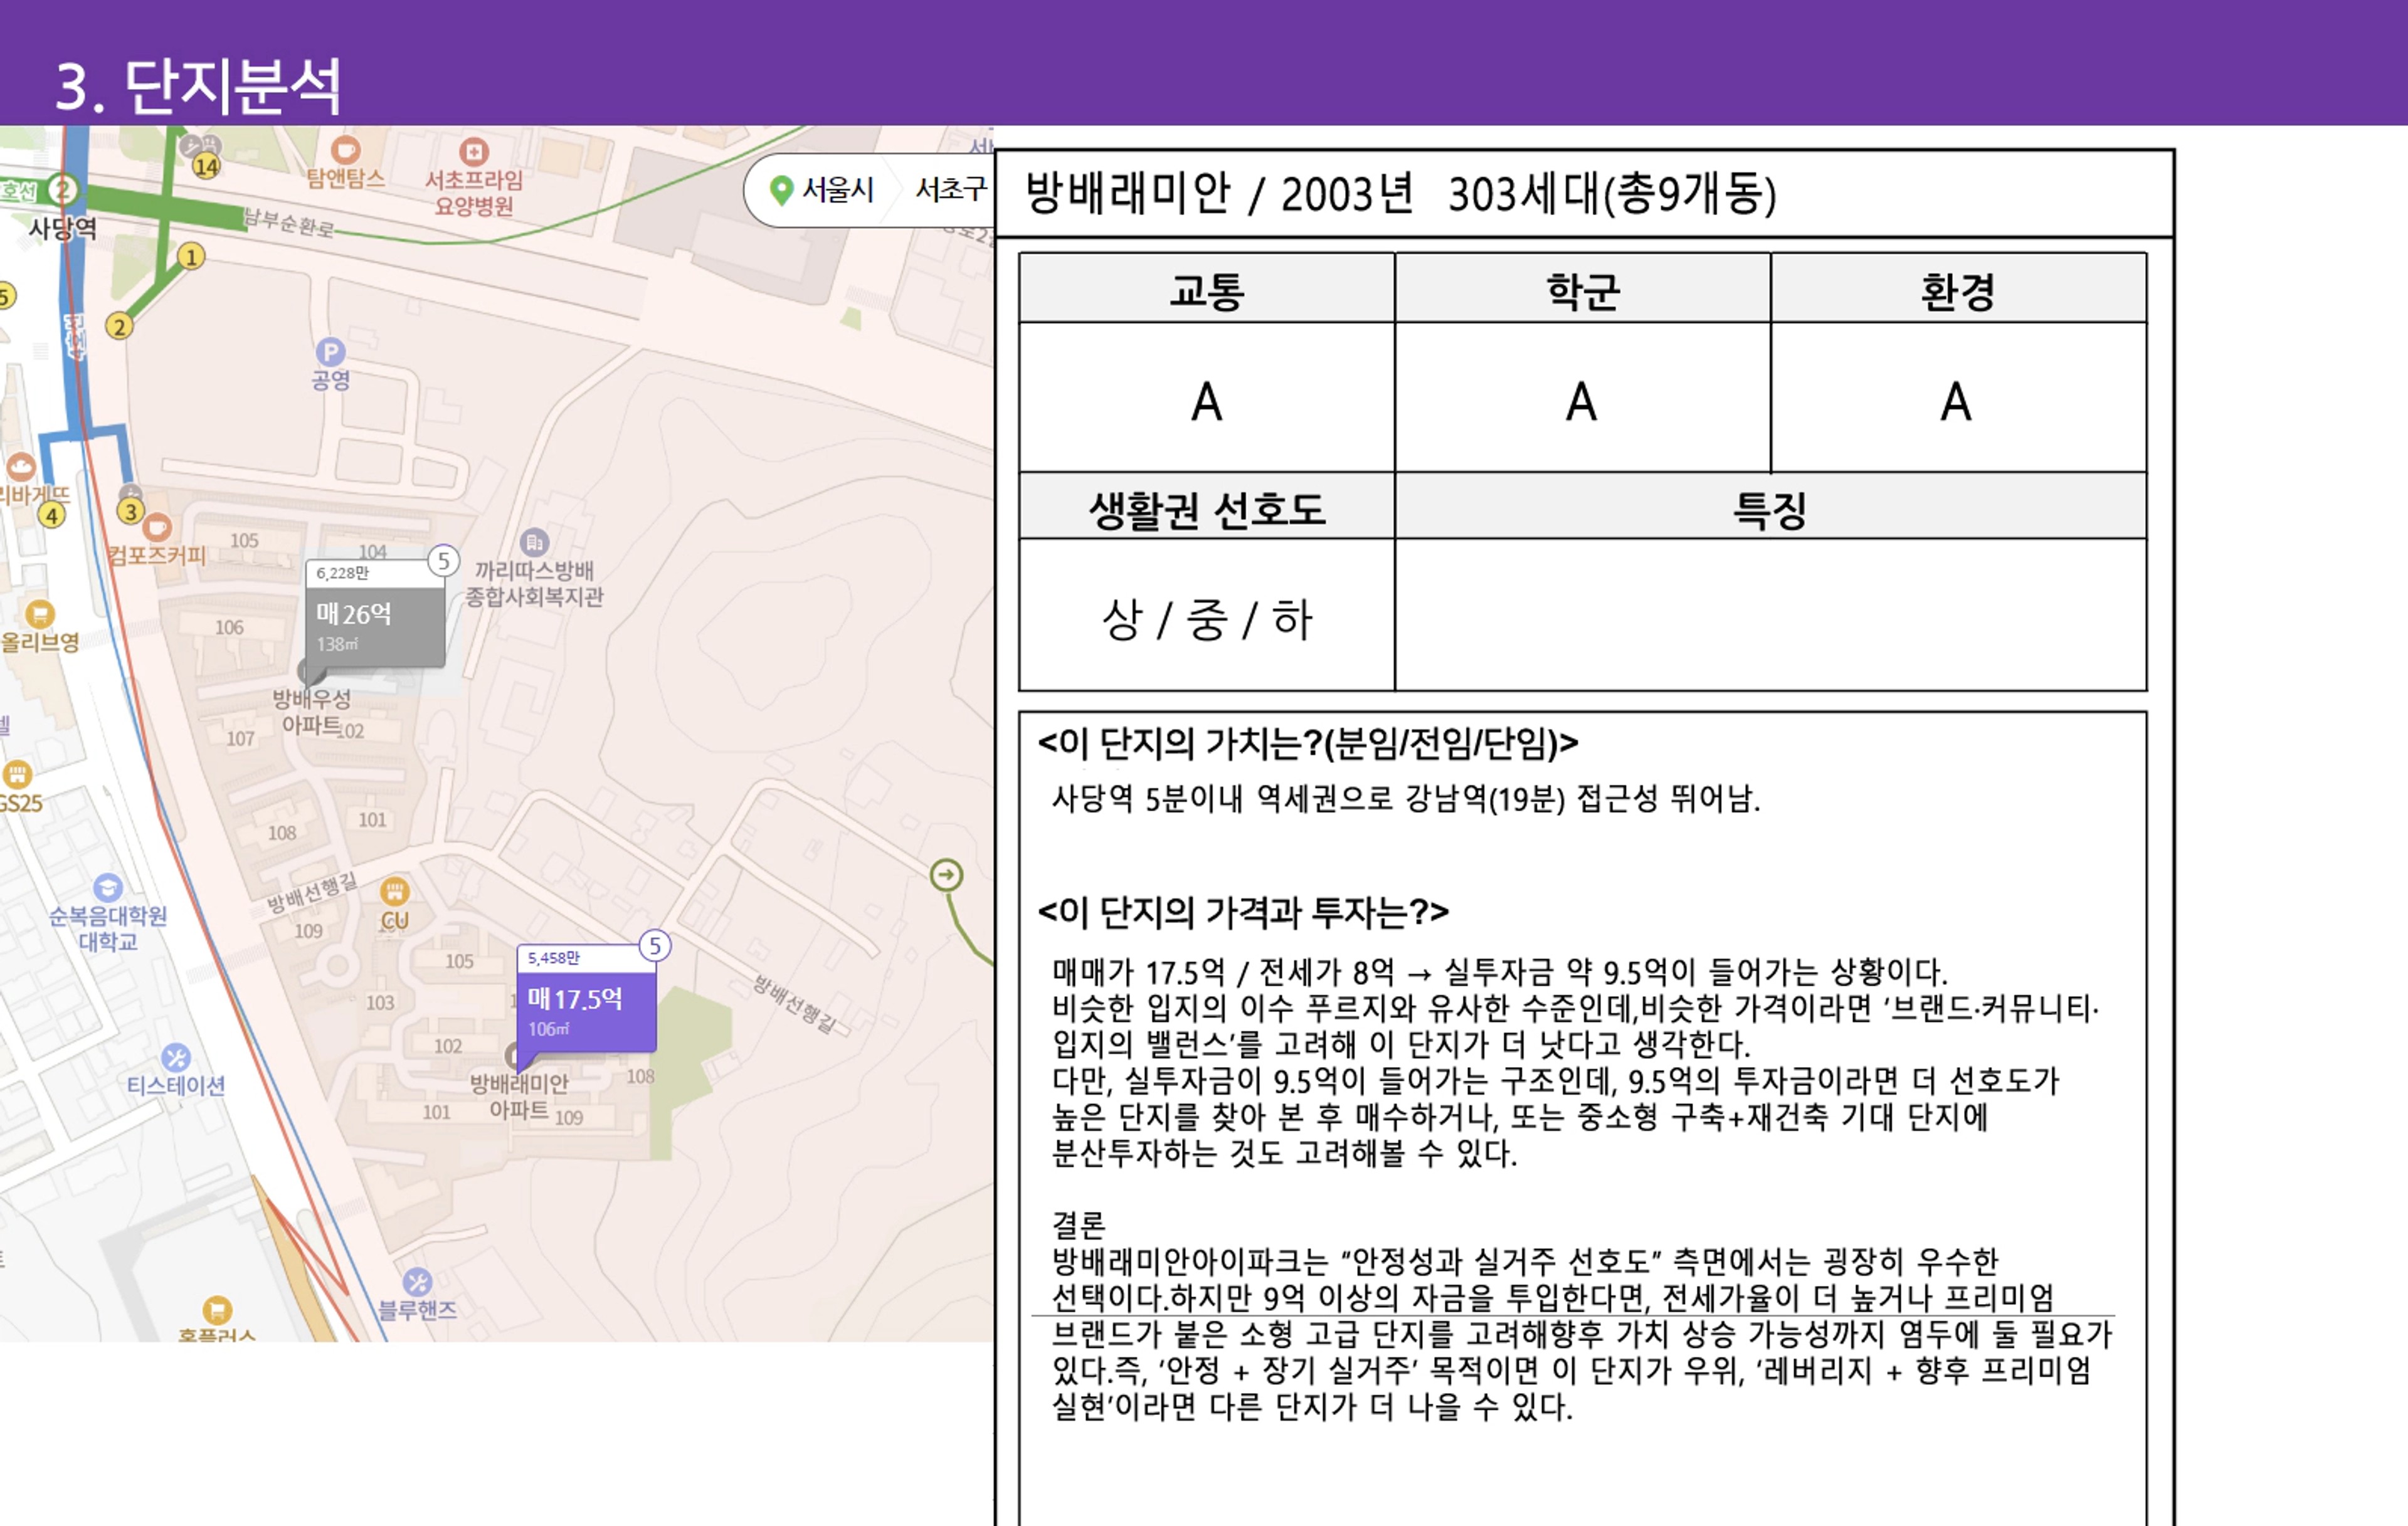Click the 까리따스방배 복지관 building icon
Viewport: 2408px width, 1526px height.
point(534,542)
